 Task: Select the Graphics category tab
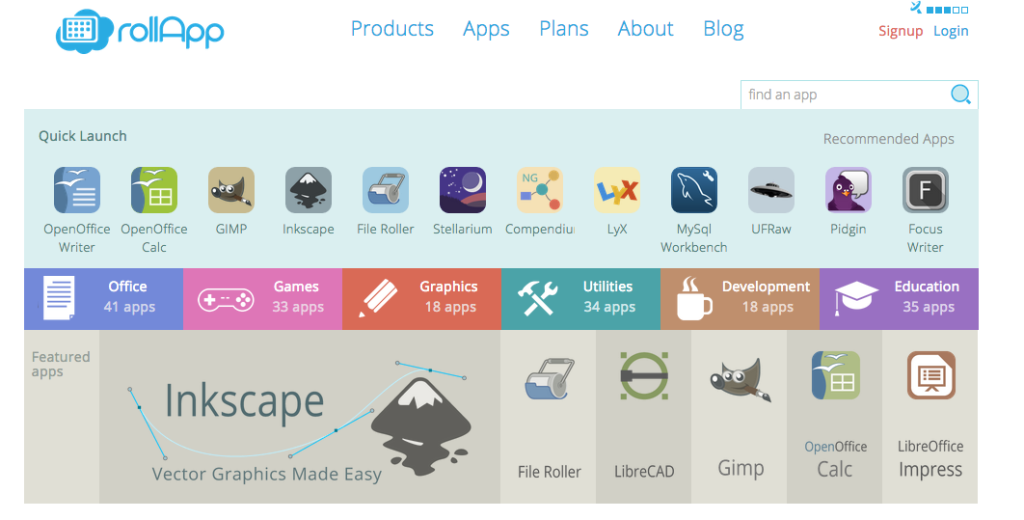422,299
